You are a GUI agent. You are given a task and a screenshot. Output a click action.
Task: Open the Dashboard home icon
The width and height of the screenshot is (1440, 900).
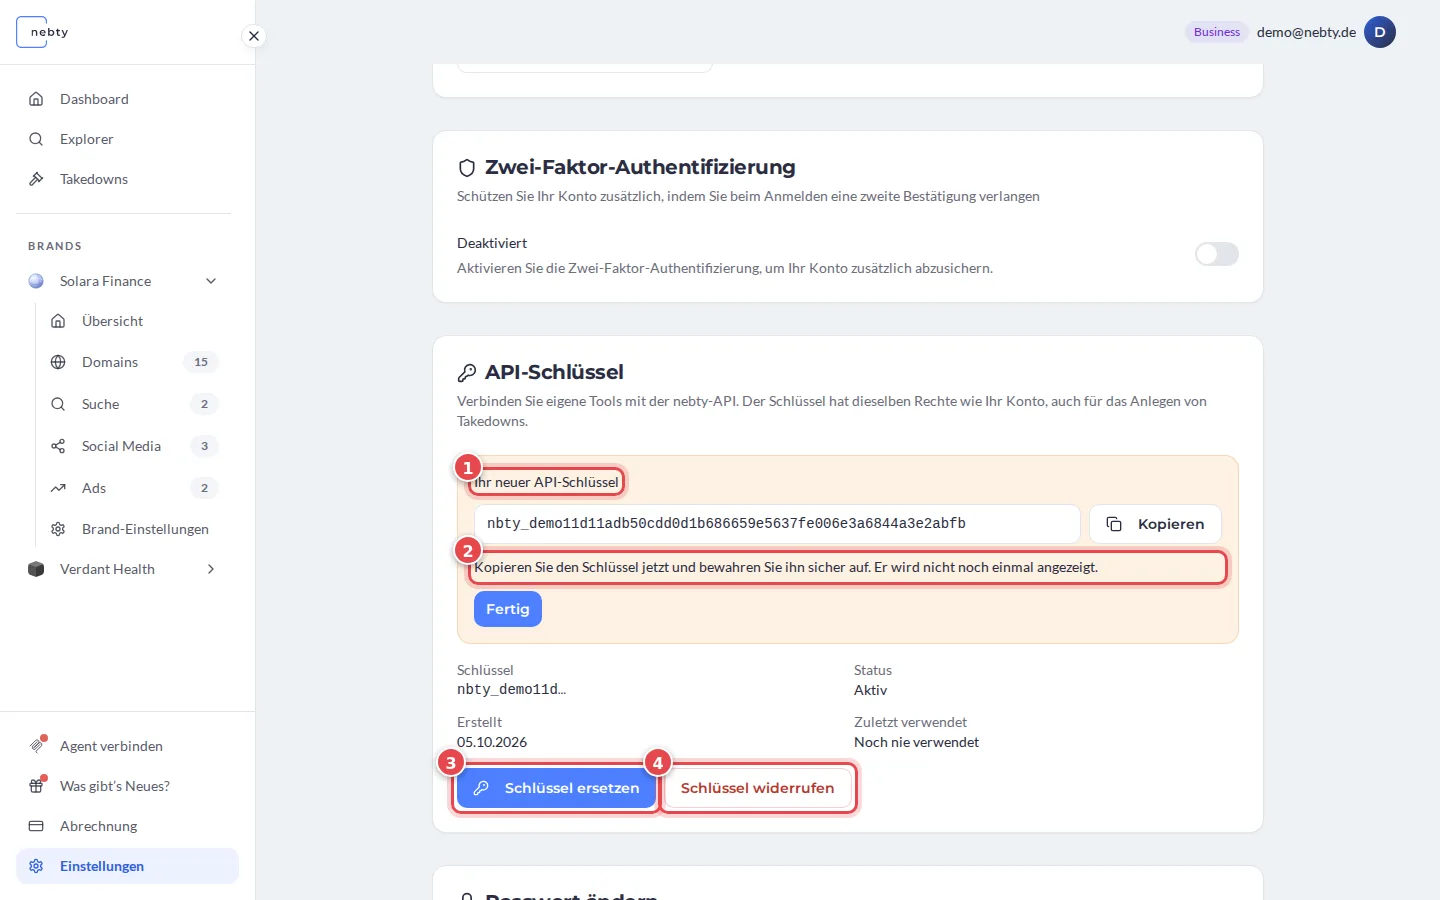tap(36, 99)
